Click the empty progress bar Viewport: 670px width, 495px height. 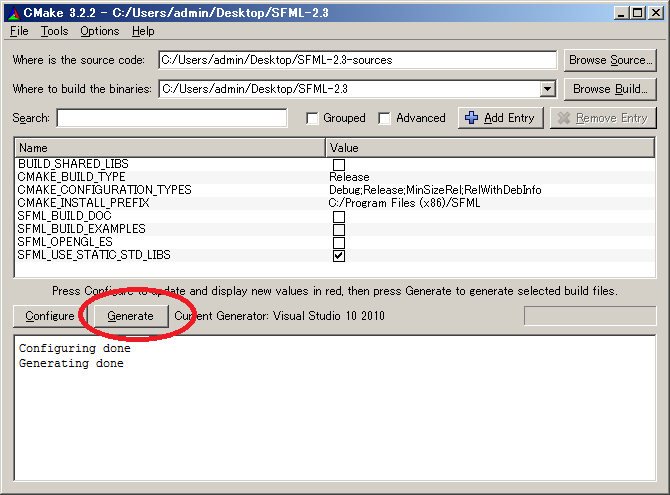tap(590, 316)
